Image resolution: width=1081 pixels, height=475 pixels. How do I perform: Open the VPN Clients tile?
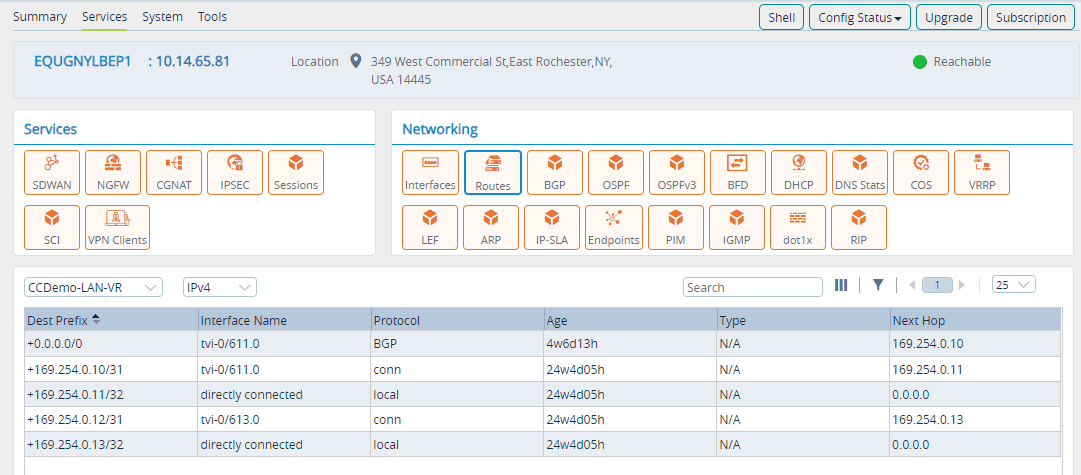click(118, 228)
